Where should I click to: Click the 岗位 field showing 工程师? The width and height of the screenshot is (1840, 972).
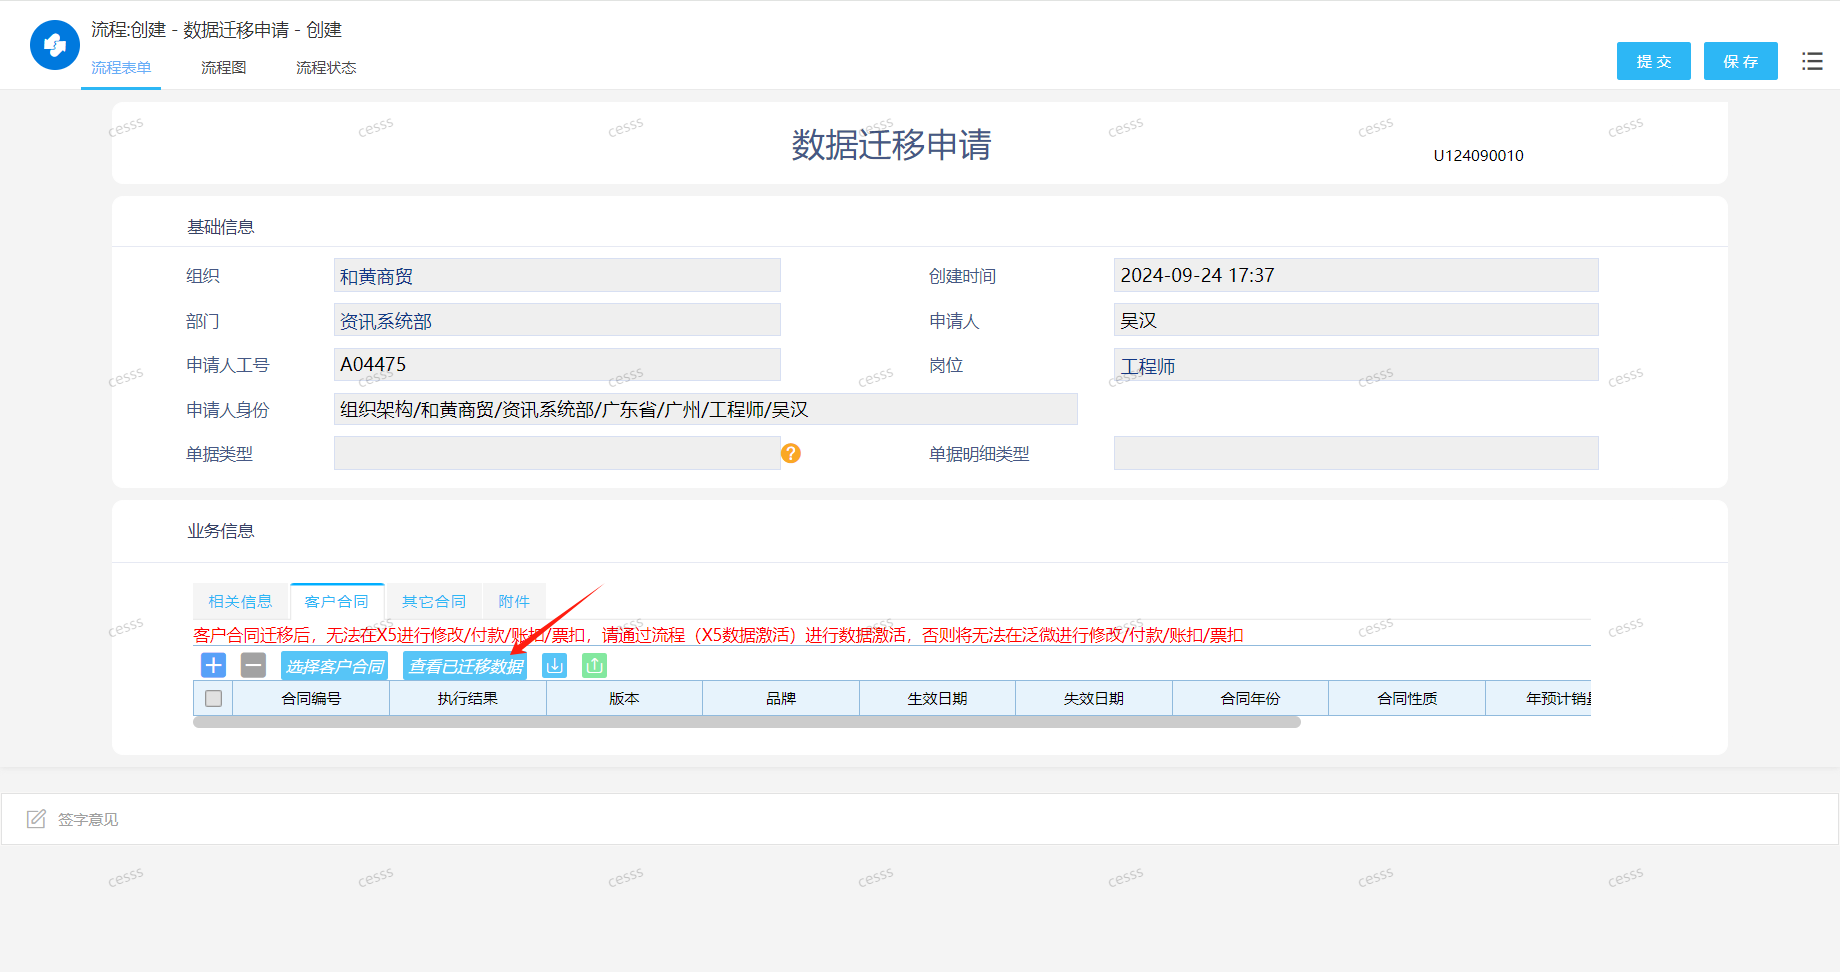click(x=1356, y=364)
